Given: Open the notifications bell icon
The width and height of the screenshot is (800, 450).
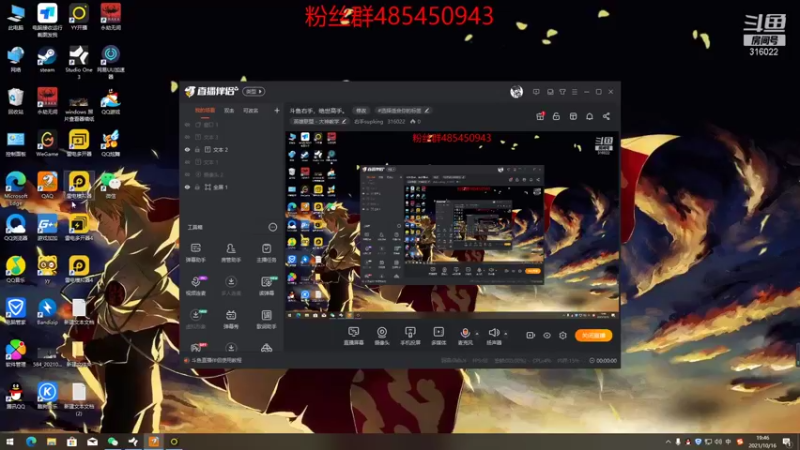Looking at the screenshot, I should tap(590, 116).
